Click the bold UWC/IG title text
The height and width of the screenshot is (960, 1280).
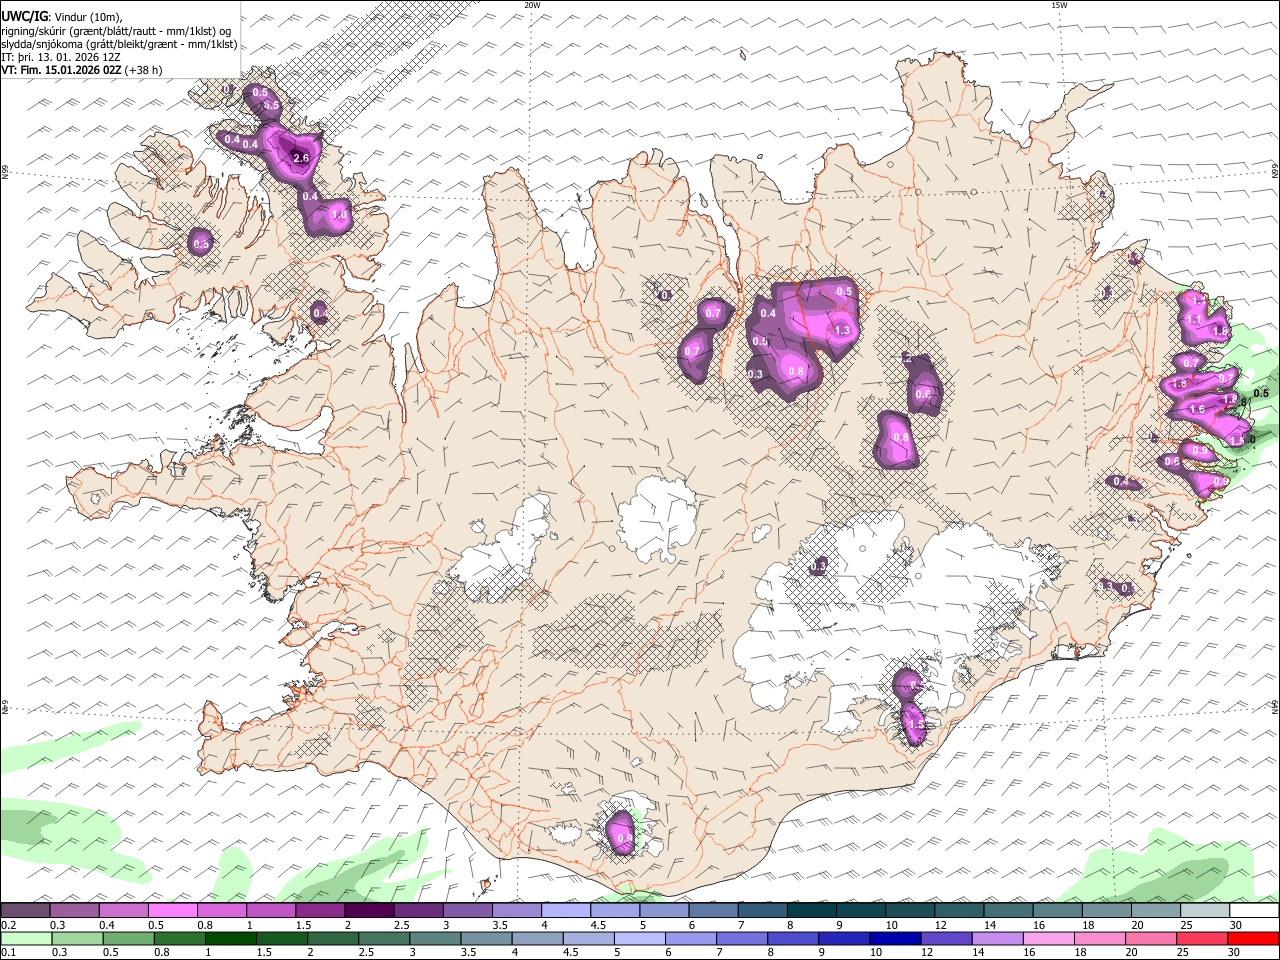coord(24,17)
